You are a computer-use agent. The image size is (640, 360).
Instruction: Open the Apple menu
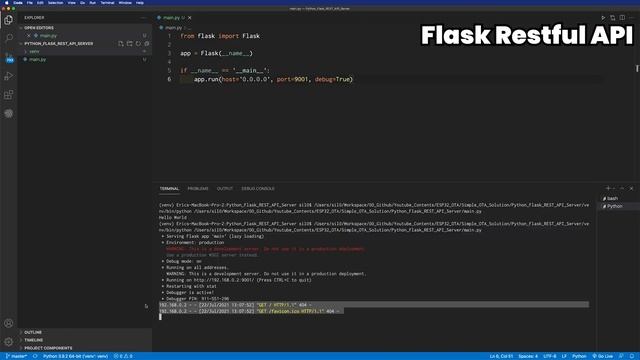7,2
